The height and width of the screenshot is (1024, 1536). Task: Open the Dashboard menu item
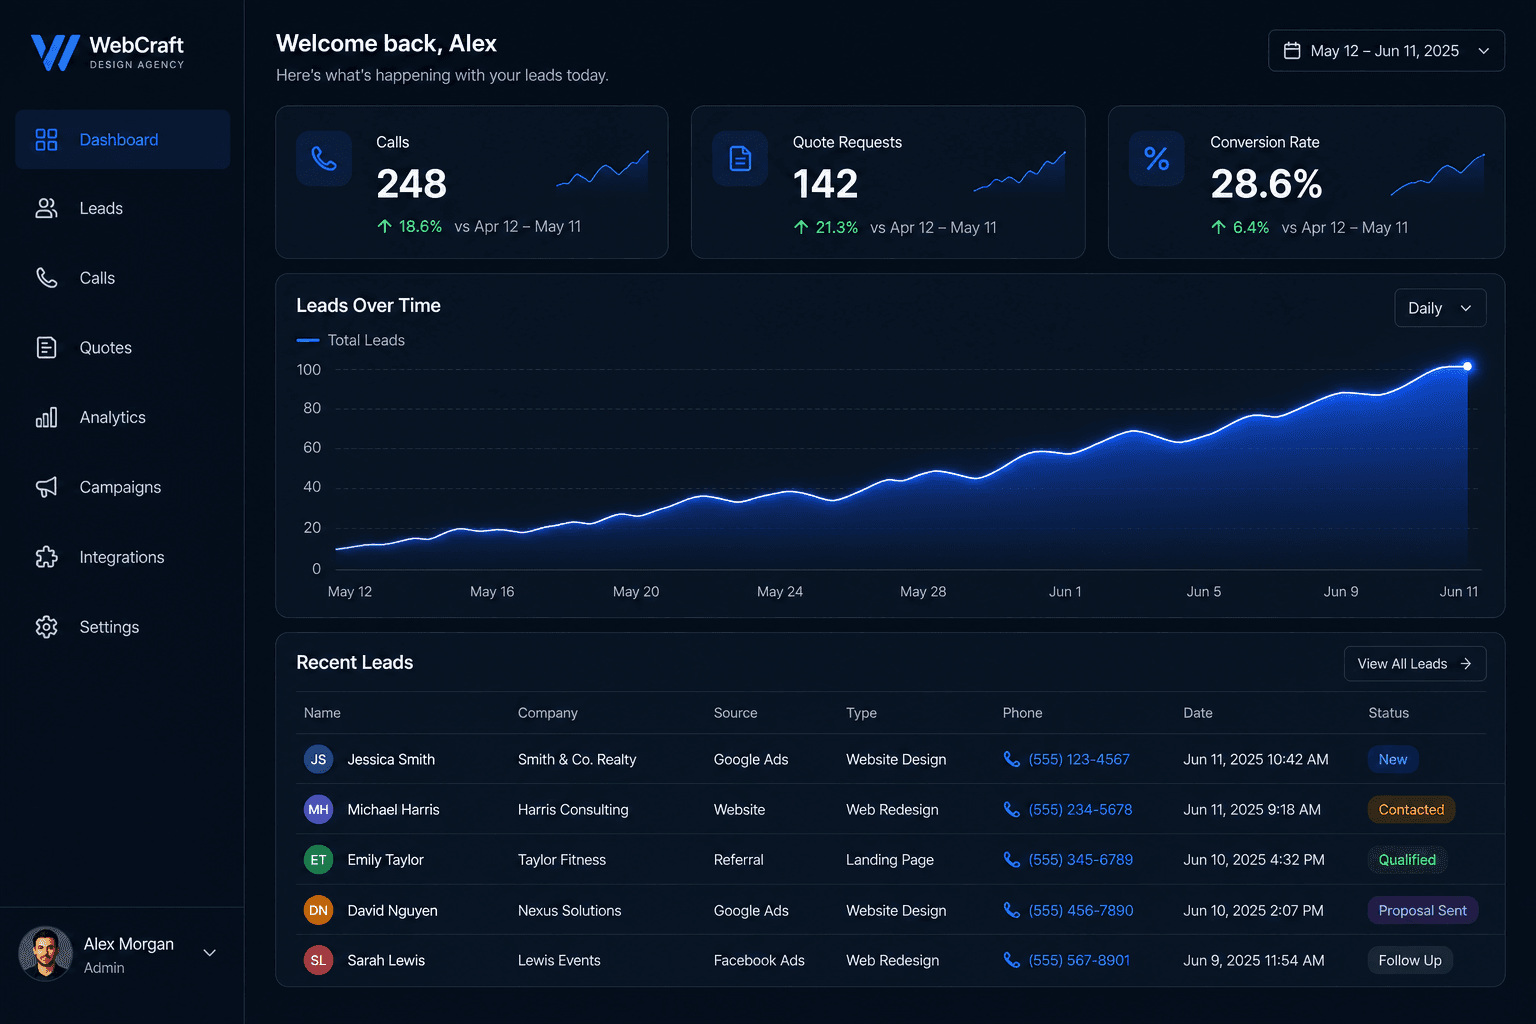point(122,140)
